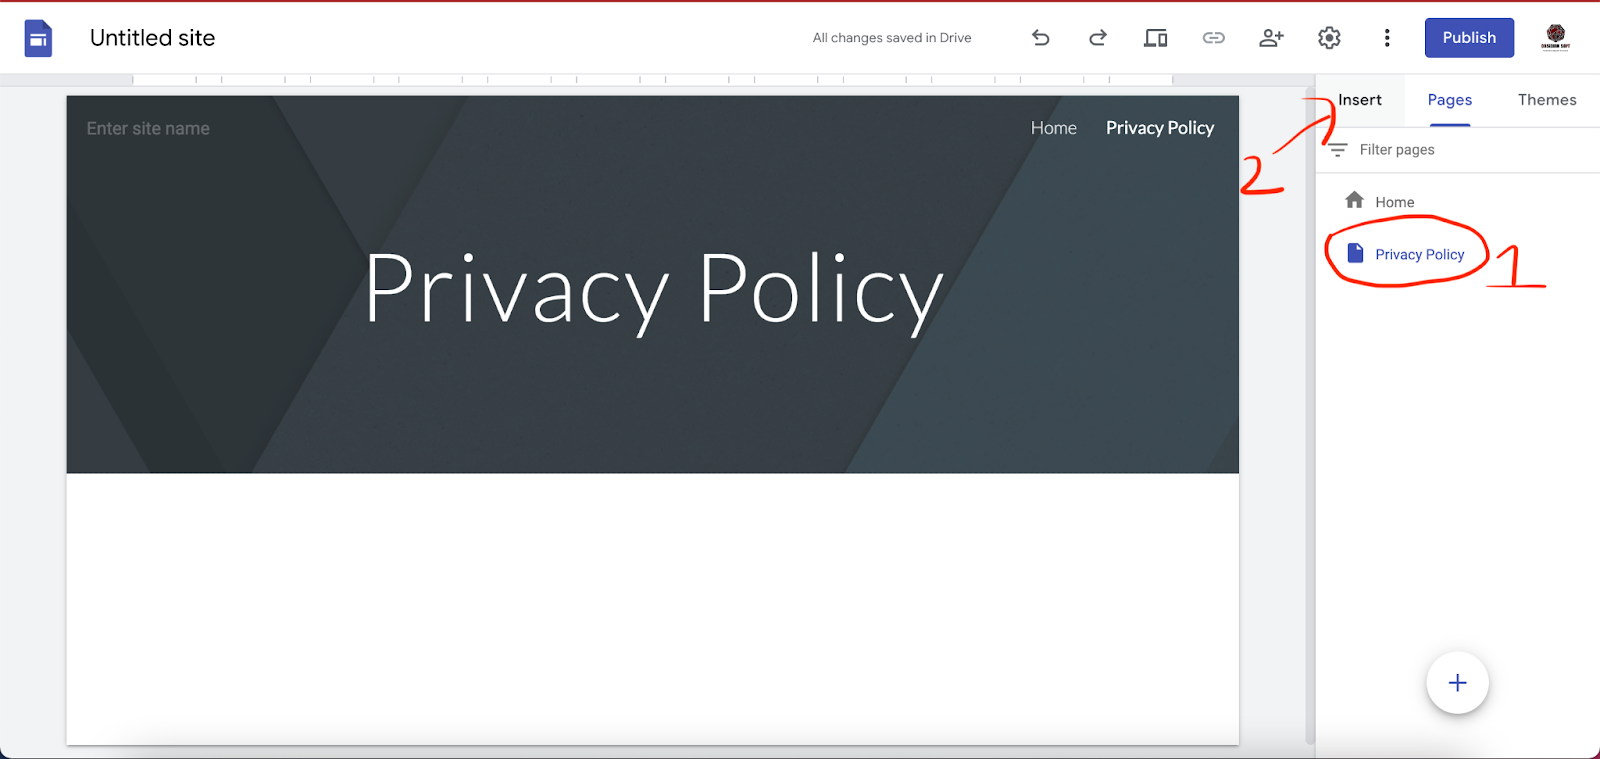Click the Google Sites logo icon

(x=38, y=38)
